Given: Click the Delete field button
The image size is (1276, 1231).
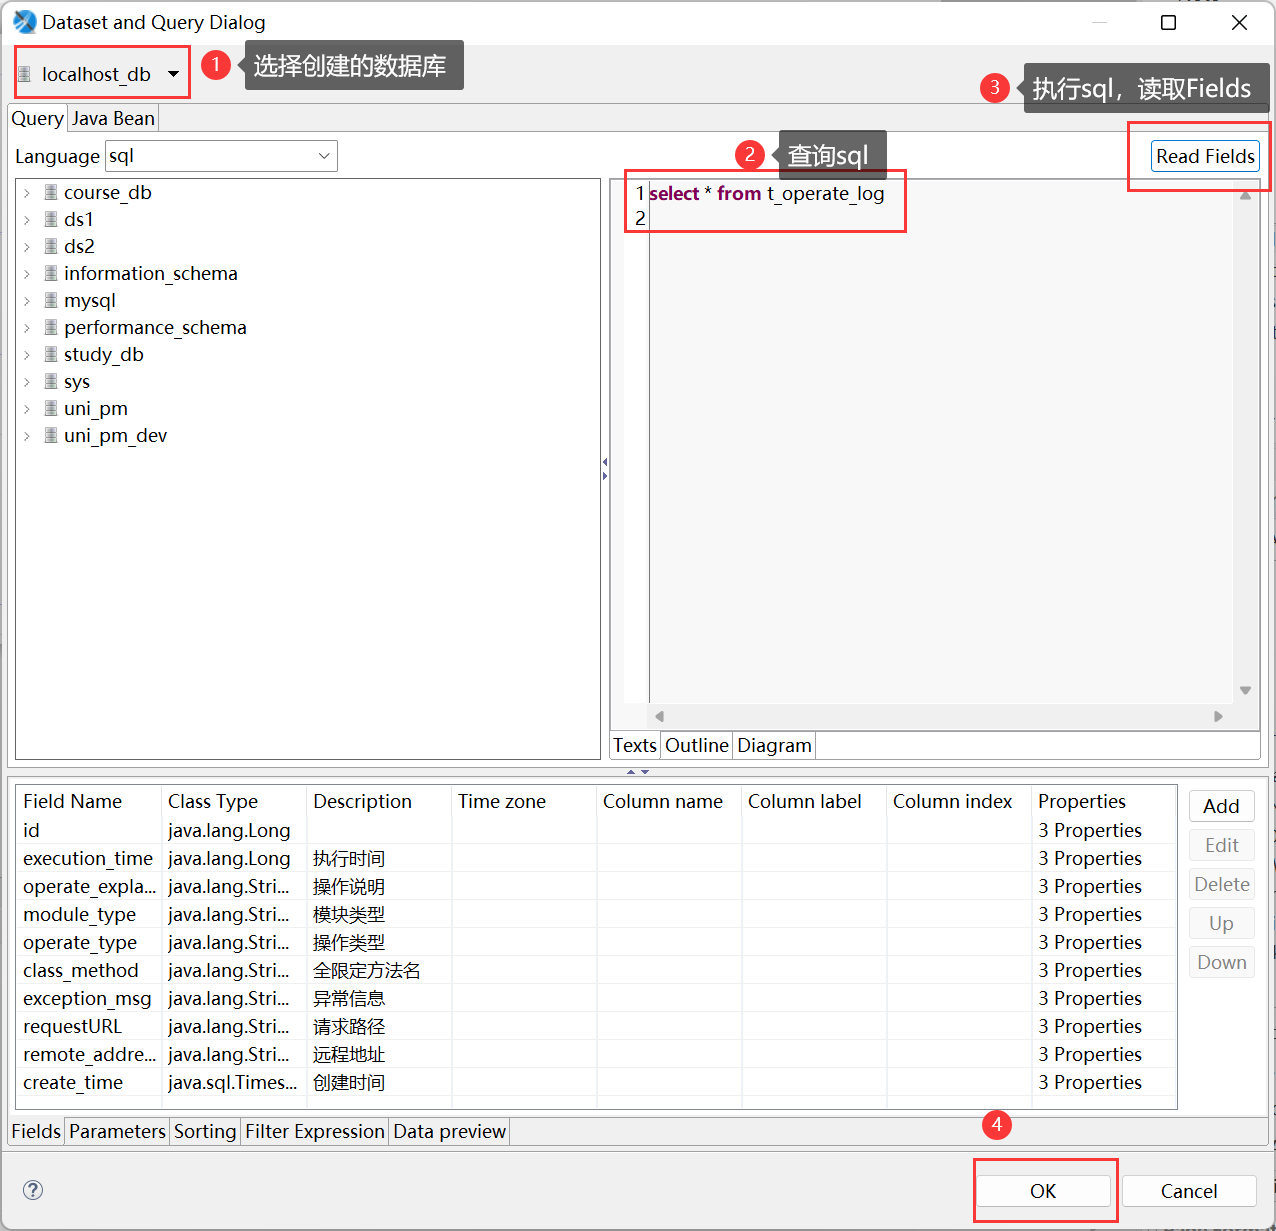Looking at the screenshot, I should coord(1221,884).
